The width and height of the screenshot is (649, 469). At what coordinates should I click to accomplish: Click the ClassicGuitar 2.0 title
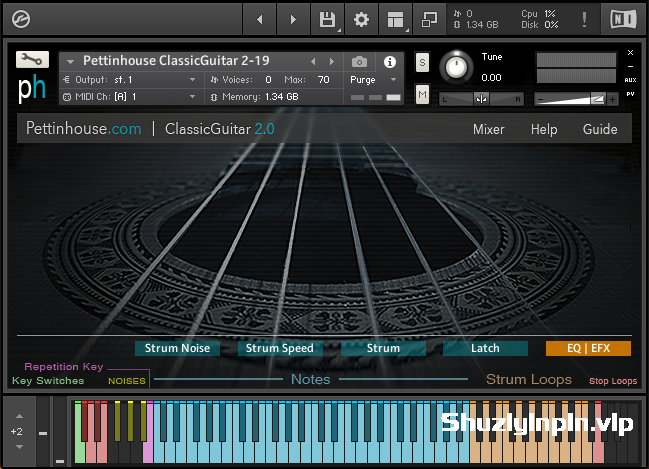point(220,129)
